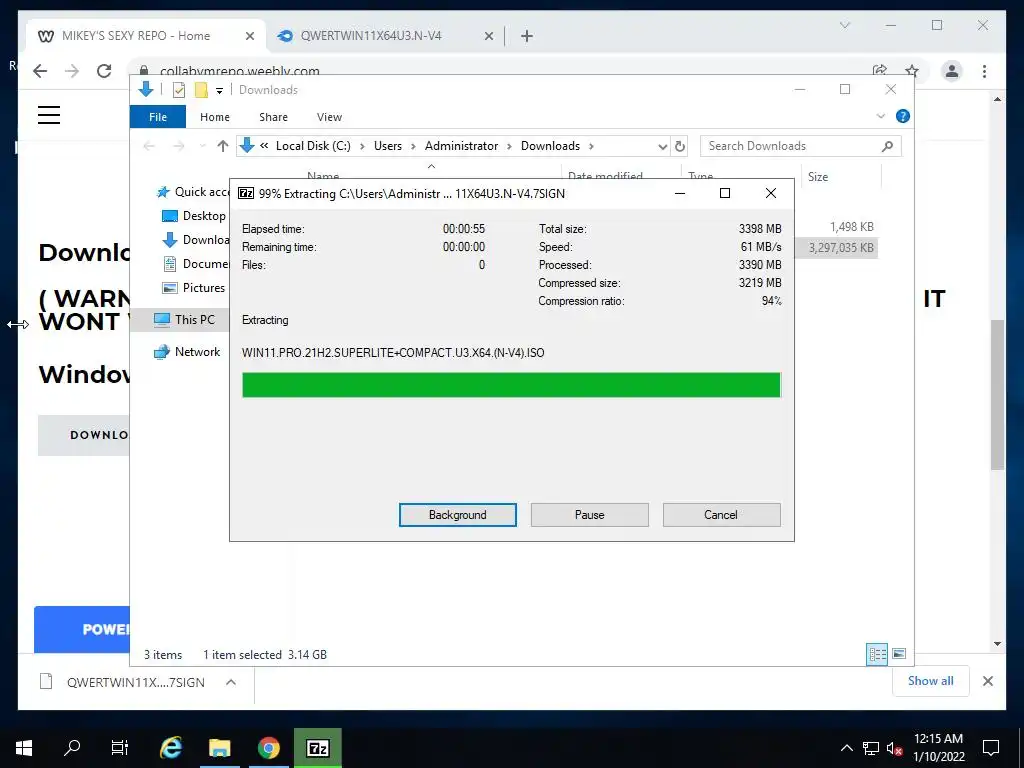Open Task View on taskbar

pos(120,748)
